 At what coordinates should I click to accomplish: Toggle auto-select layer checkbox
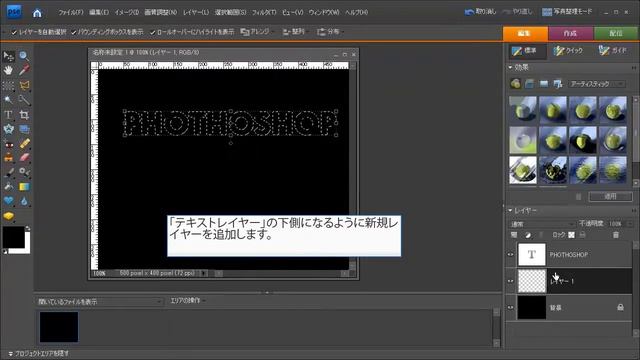point(14,32)
